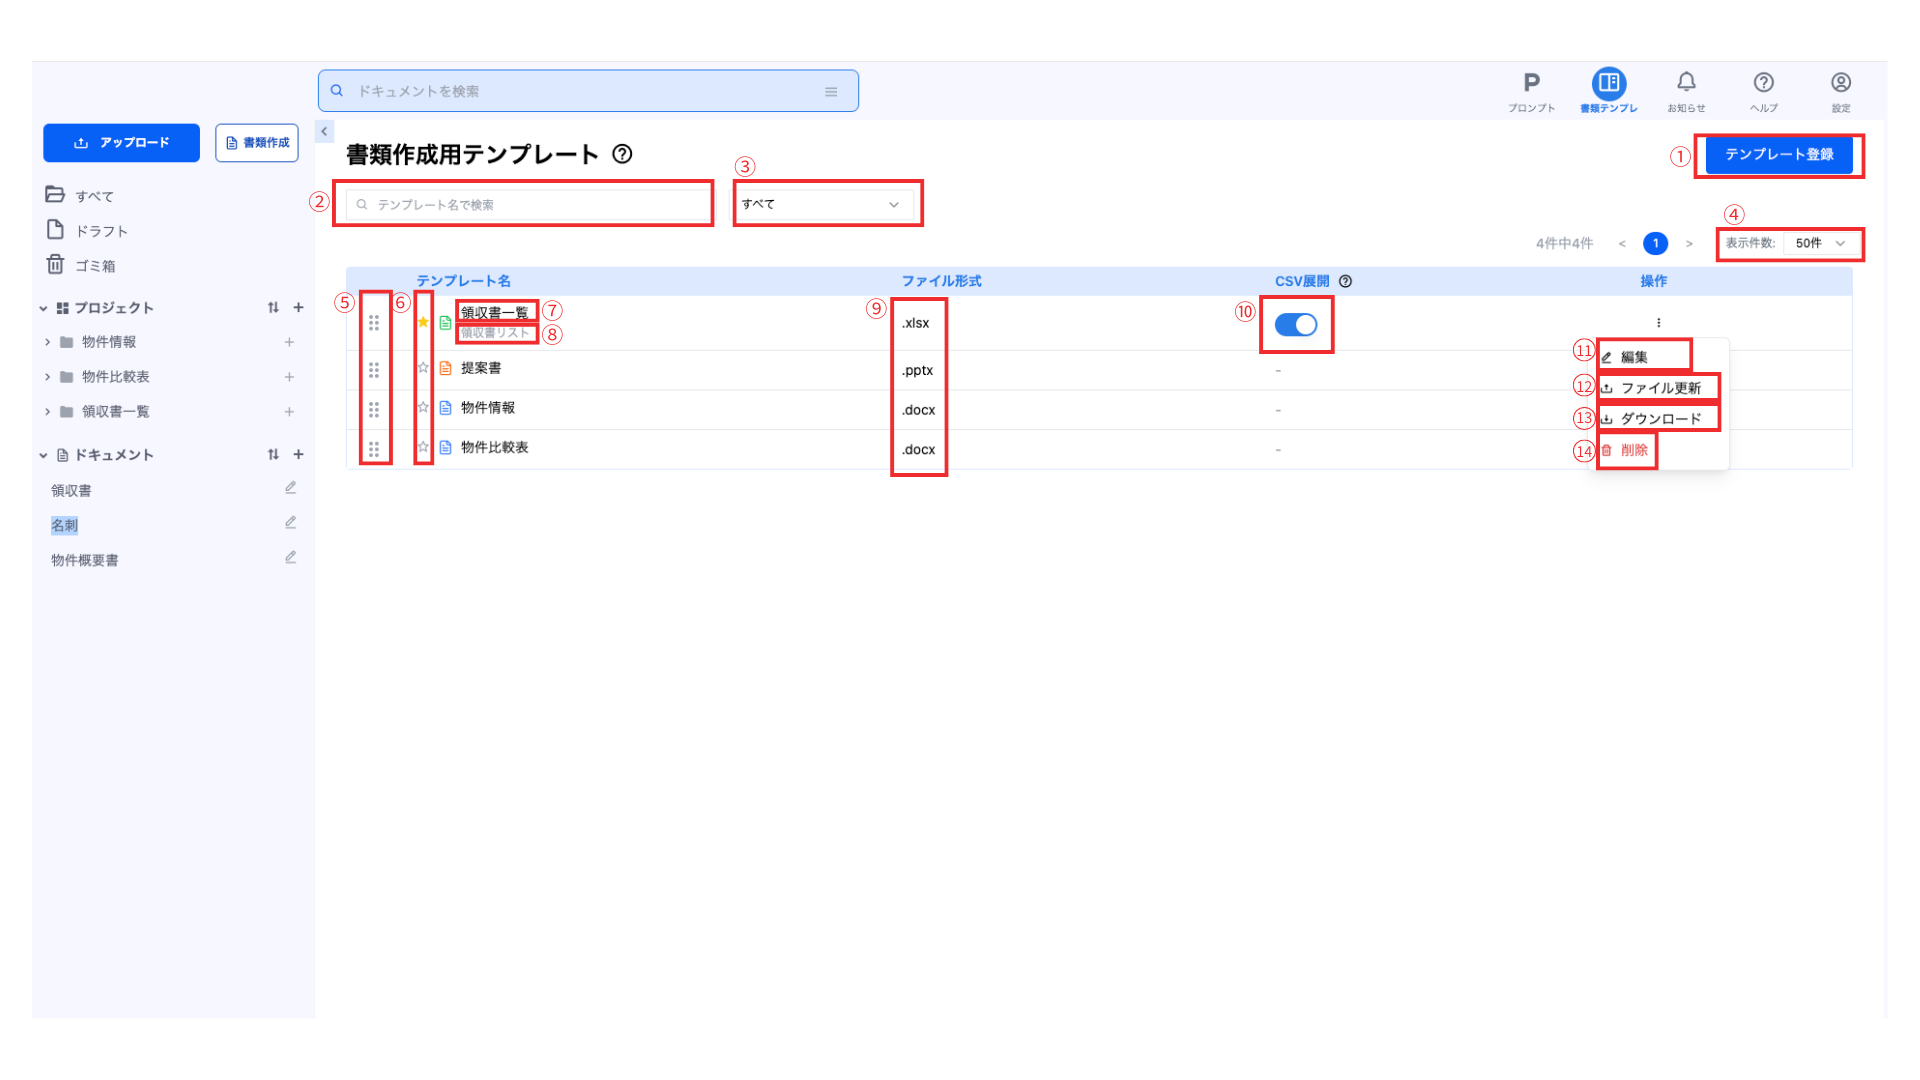Screen dimensions: 1920x1080
Task: Click the drag handle of 提案書 row
Action: [x=374, y=370]
